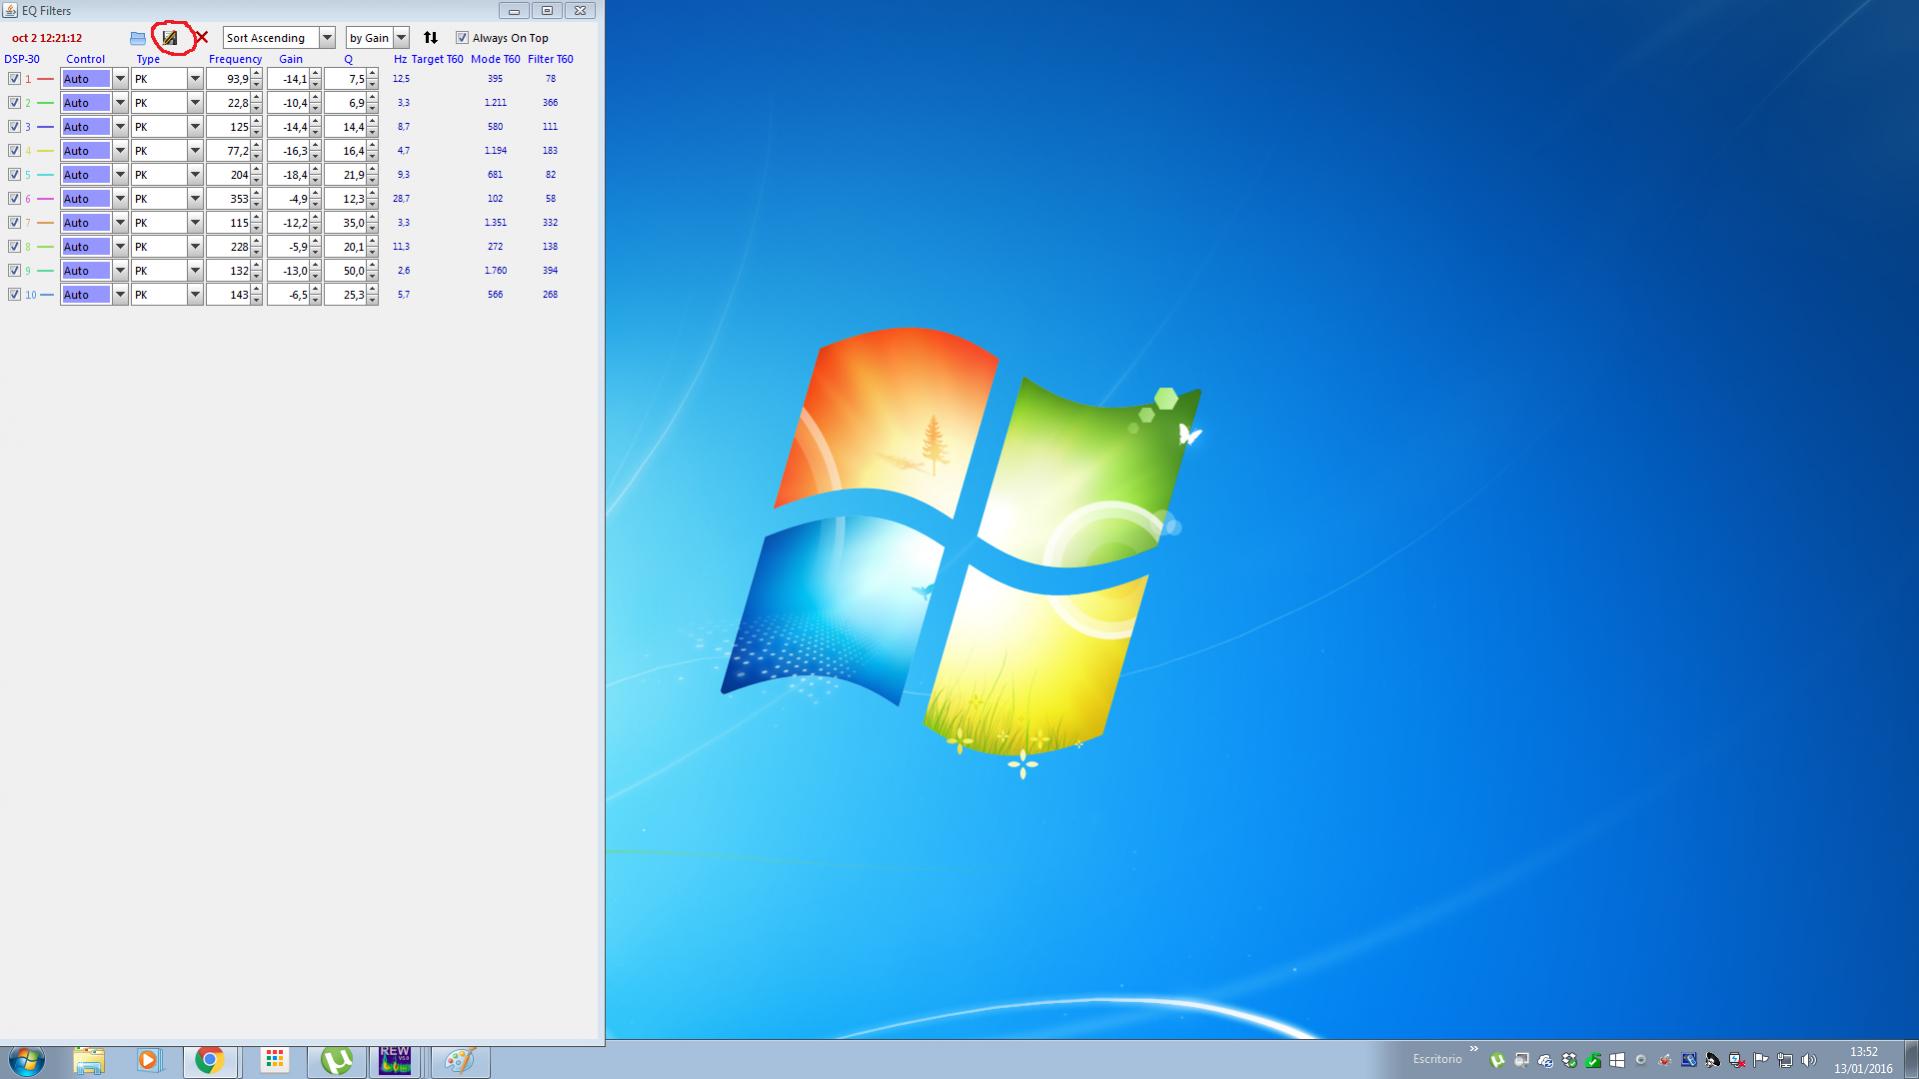Open the colorful grid app in taskbar

(x=275, y=1059)
